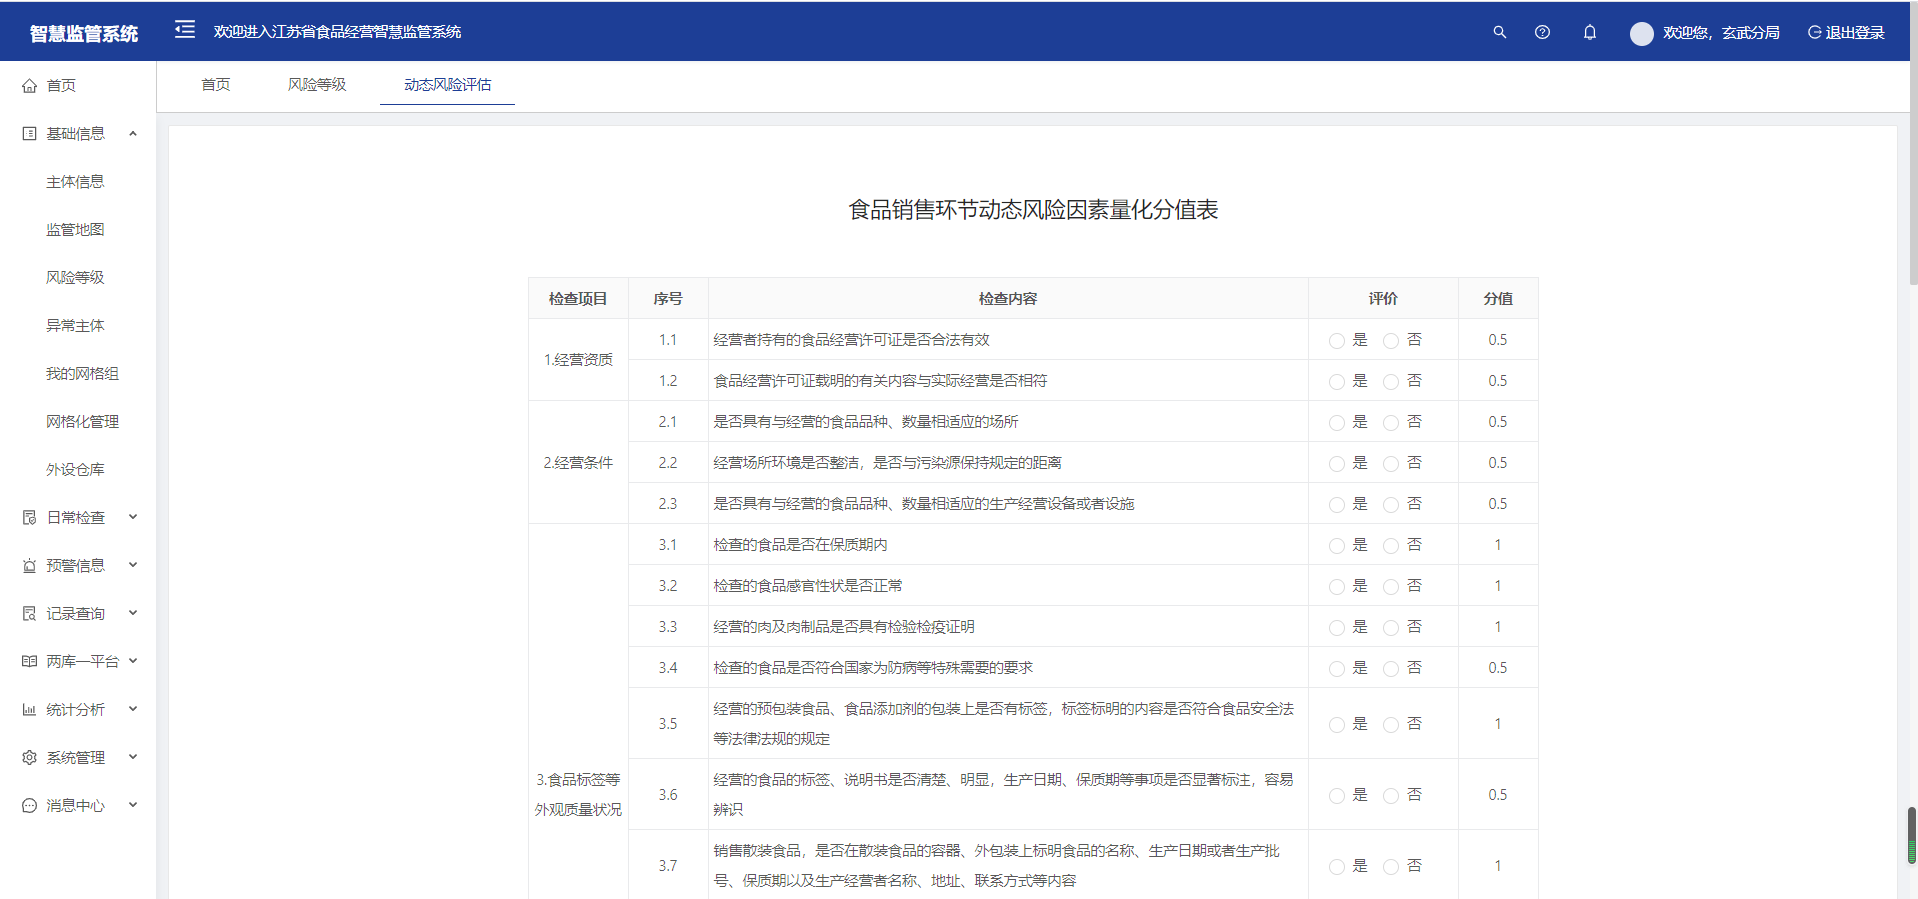The height and width of the screenshot is (899, 1918).
Task: Click the 统计分析 chart icon
Action: [30, 710]
